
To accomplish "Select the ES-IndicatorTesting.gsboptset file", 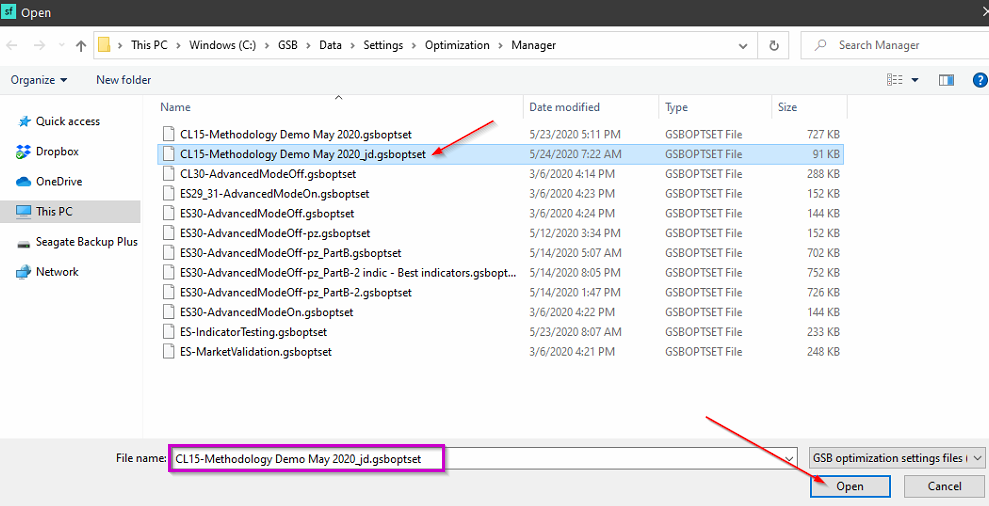I will 253,332.
